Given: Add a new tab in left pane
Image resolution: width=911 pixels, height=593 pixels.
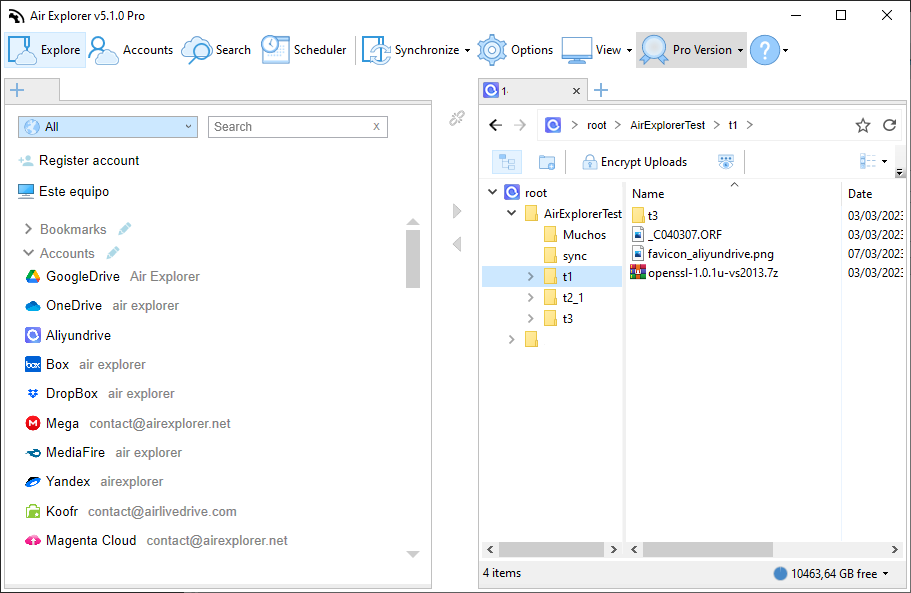Looking at the screenshot, I should [17, 90].
